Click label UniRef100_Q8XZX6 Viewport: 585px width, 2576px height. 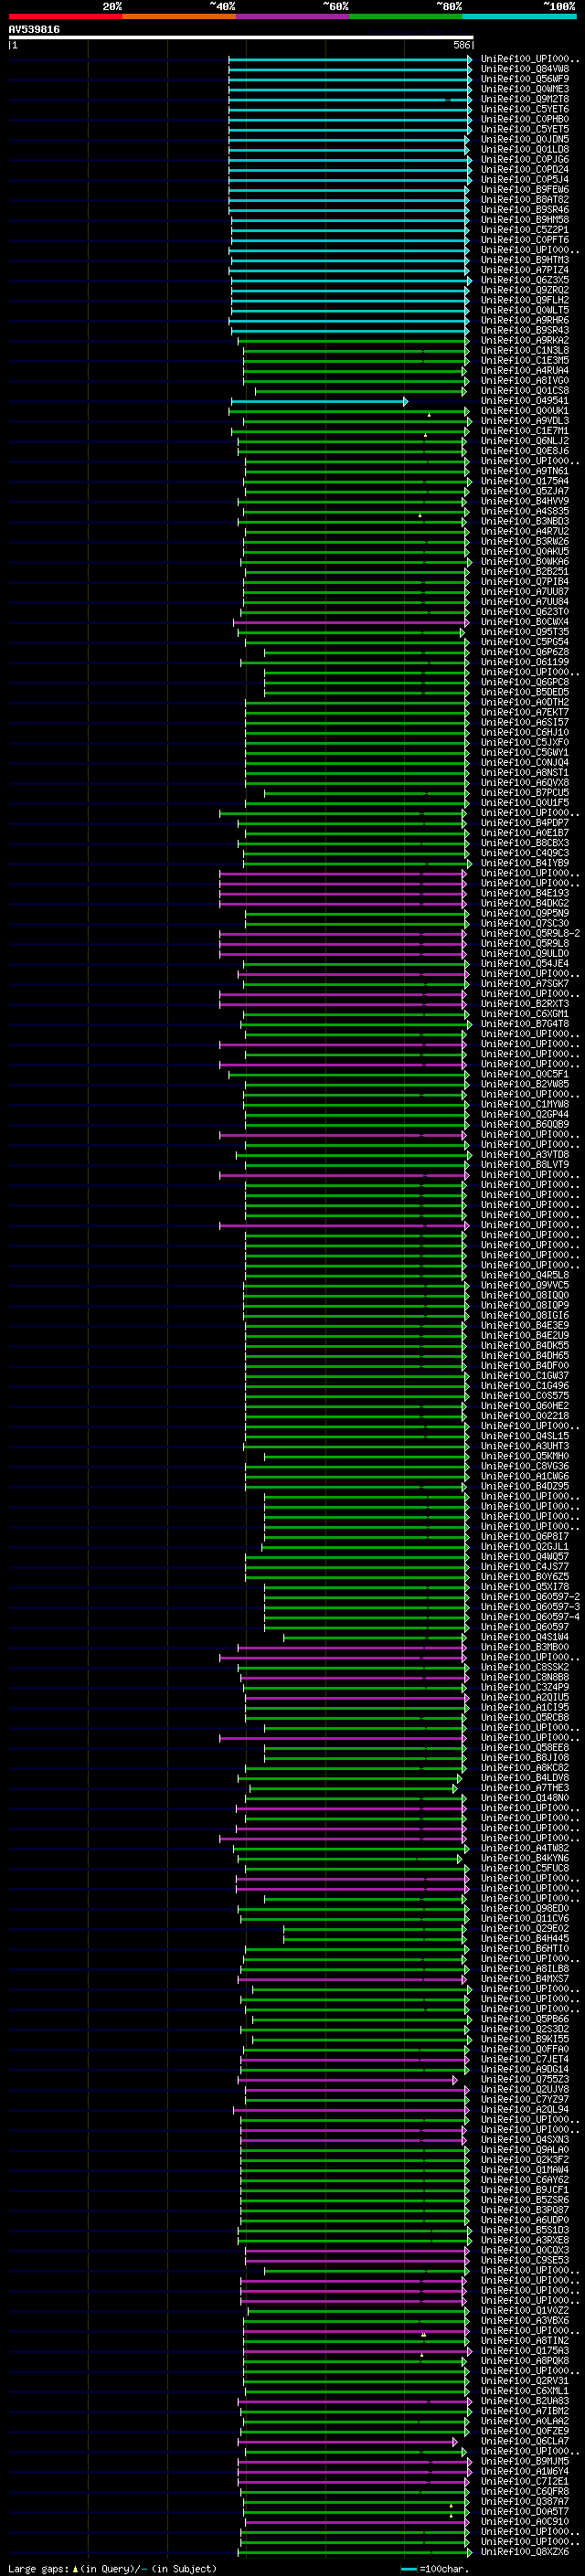click(525, 2552)
